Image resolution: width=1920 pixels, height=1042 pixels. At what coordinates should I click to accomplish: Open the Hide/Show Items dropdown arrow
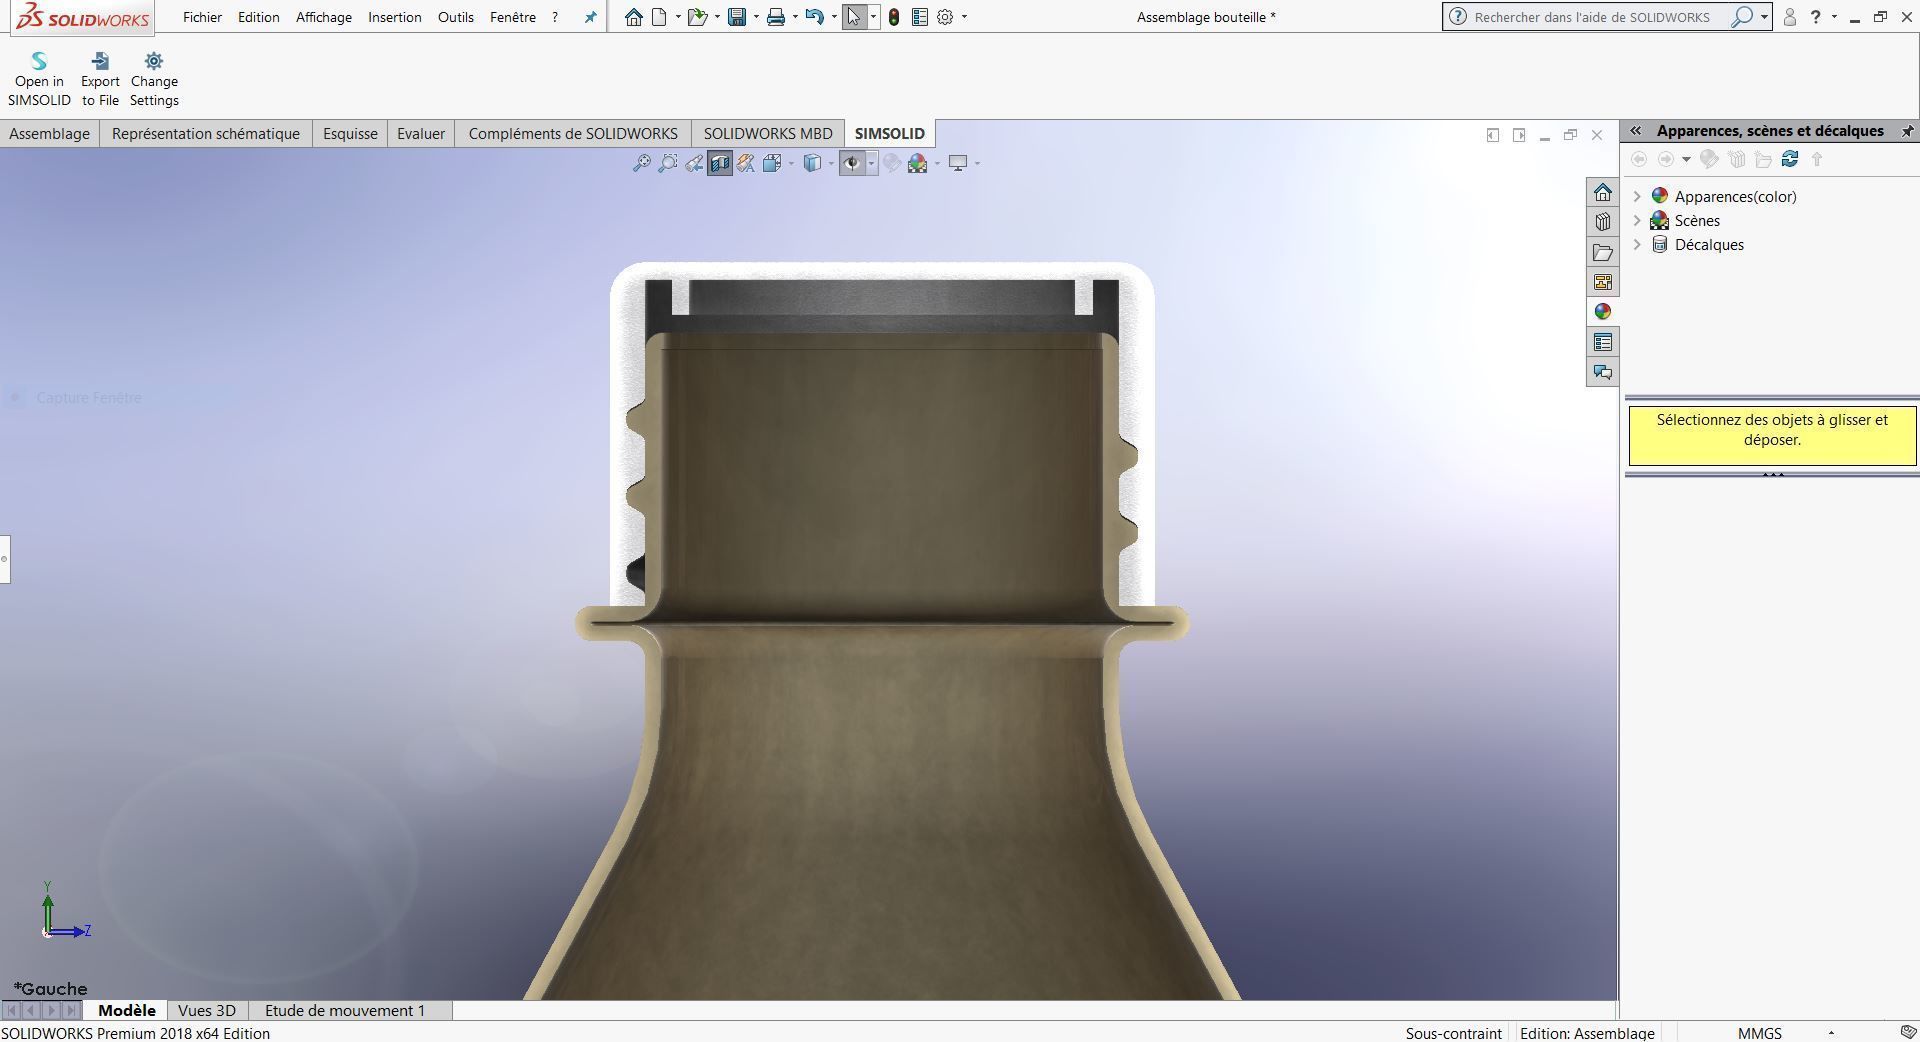pos(871,163)
